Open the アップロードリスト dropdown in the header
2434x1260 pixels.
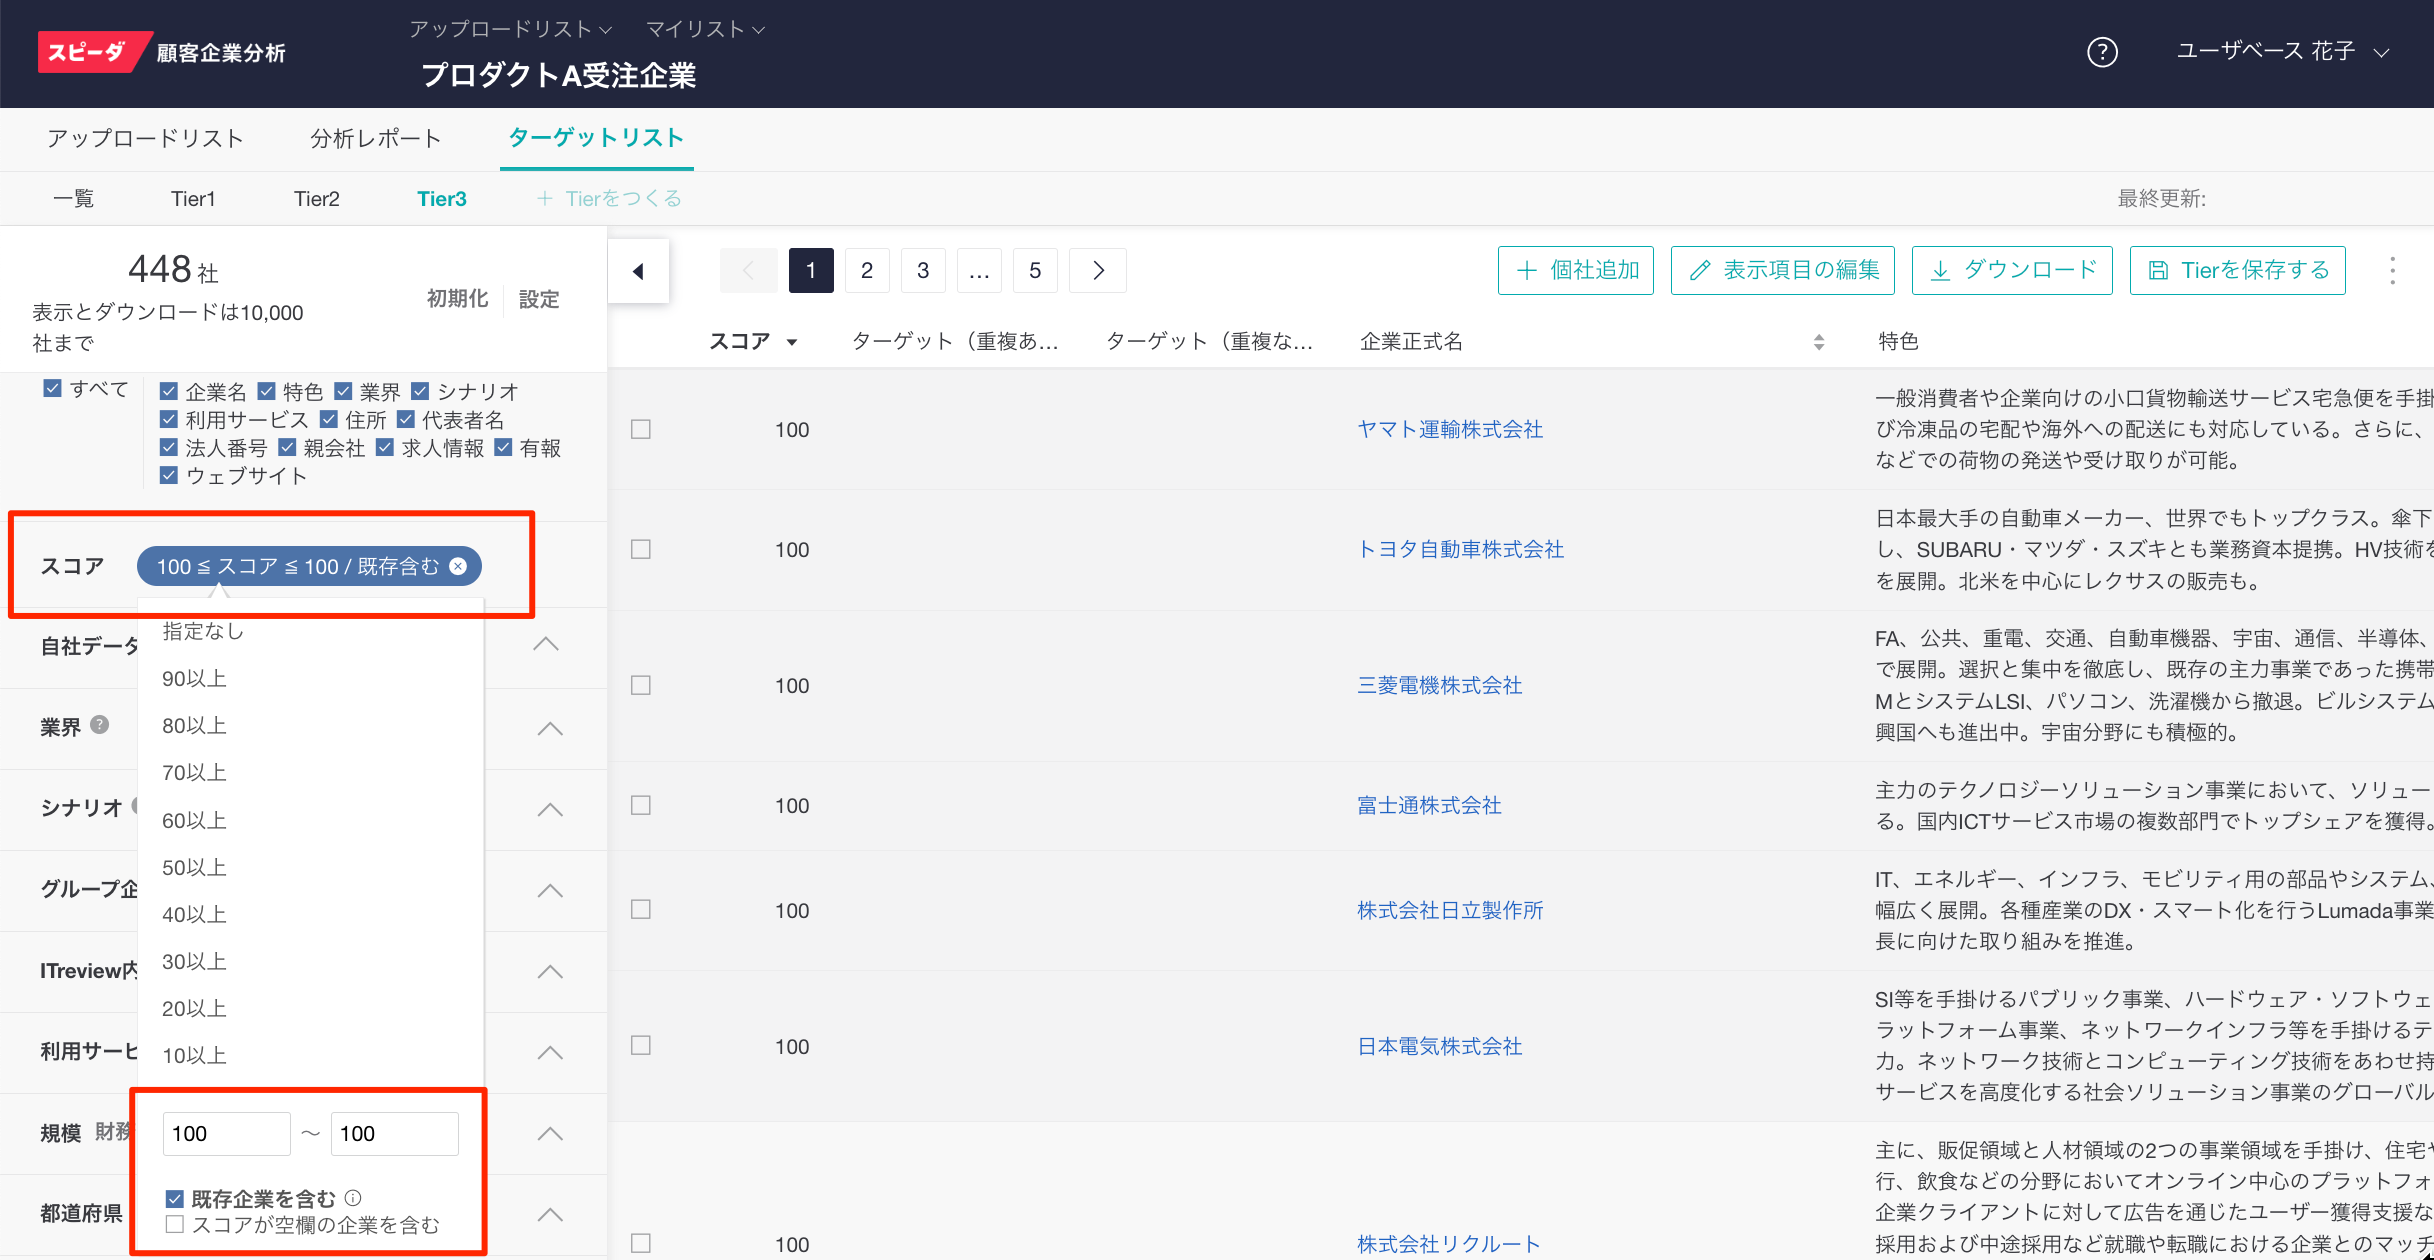[510, 29]
